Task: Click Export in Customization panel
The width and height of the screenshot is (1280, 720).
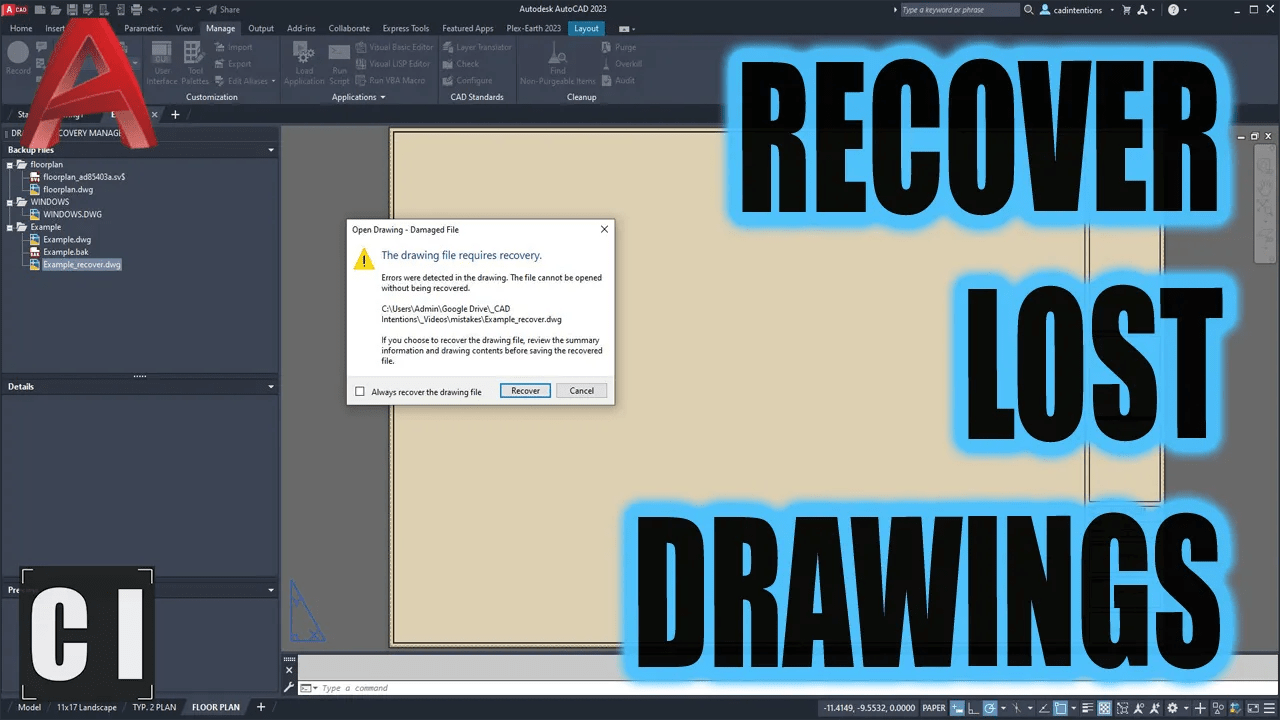Action: point(233,64)
